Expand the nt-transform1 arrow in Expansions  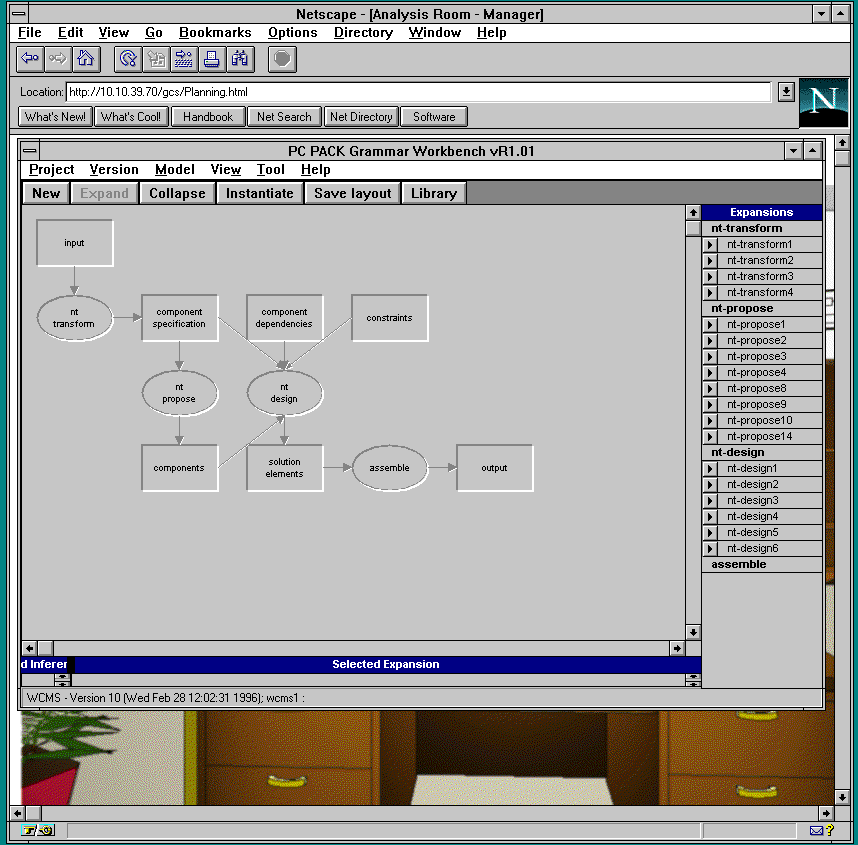[x=711, y=245]
